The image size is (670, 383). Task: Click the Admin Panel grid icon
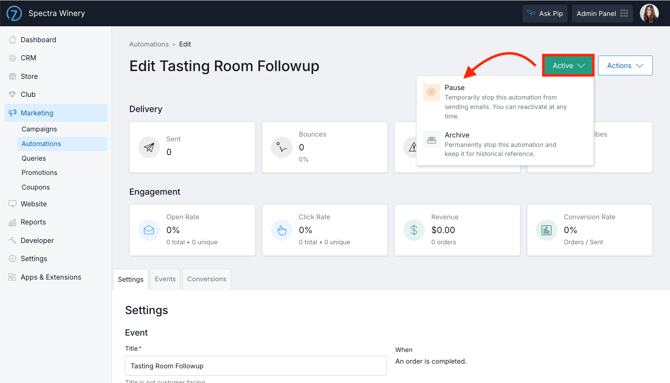click(624, 13)
